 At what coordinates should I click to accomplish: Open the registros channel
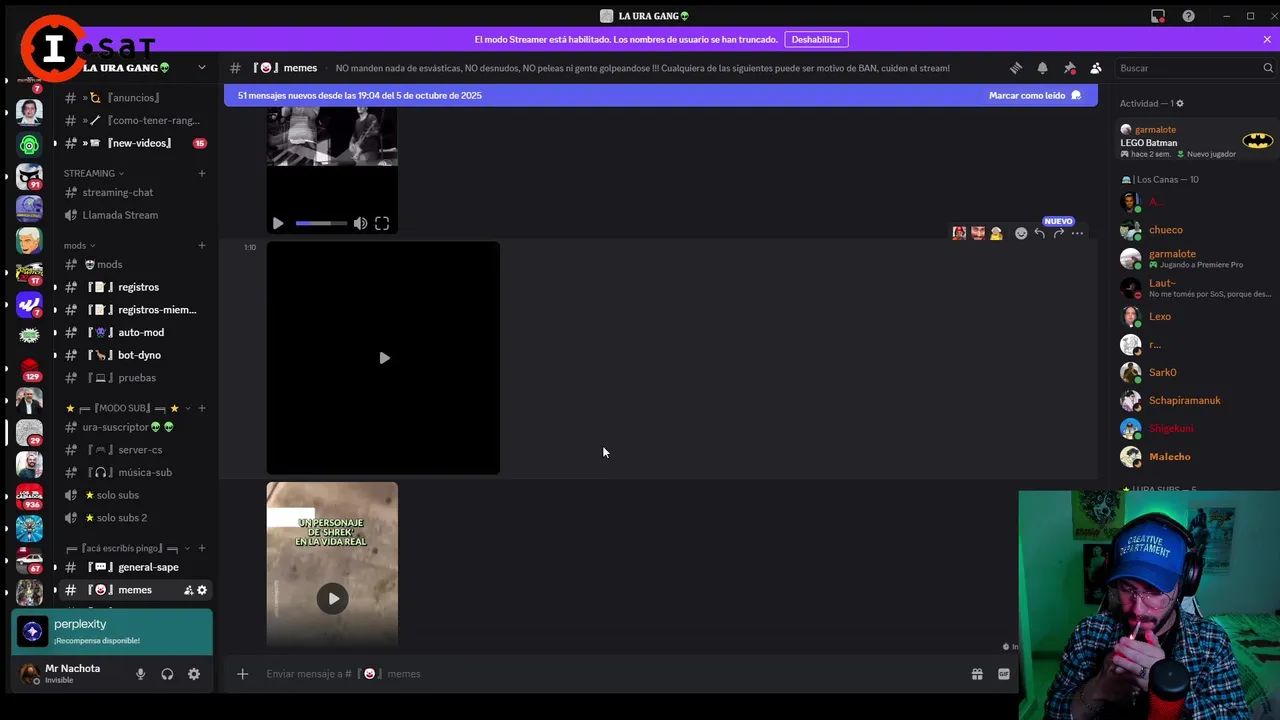pyautogui.click(x=135, y=287)
